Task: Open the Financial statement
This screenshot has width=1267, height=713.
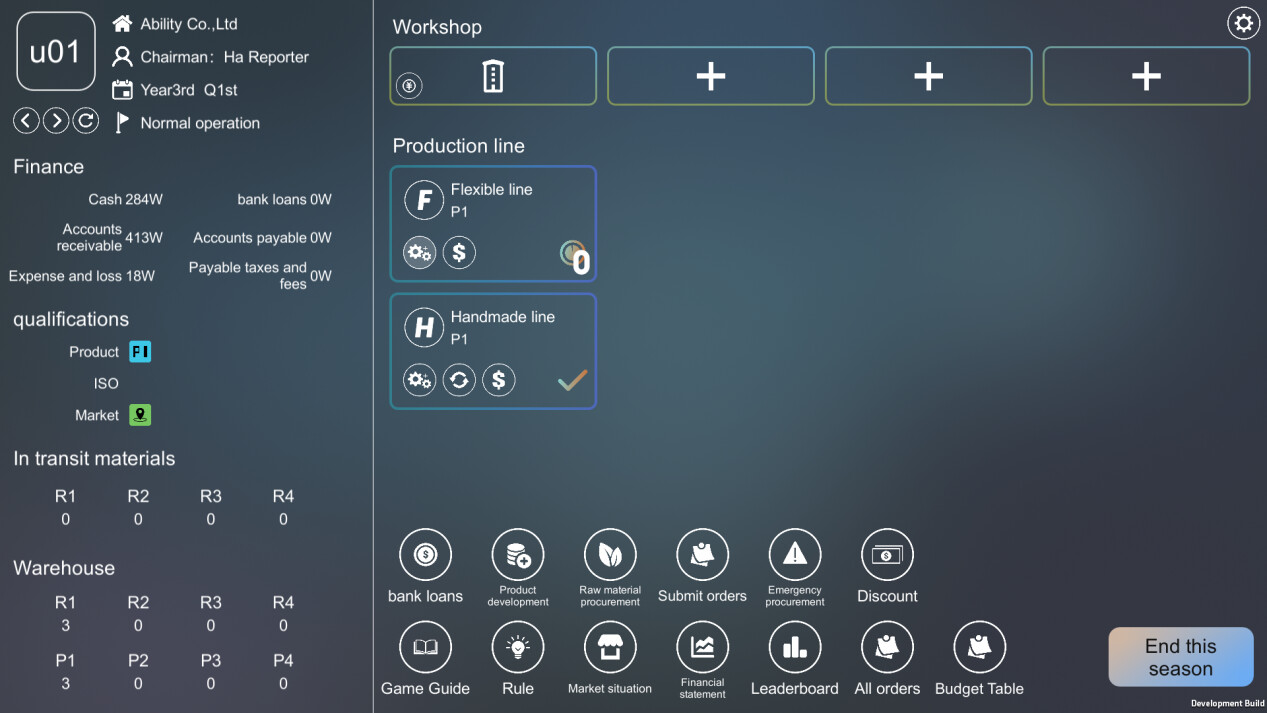Action: pyautogui.click(x=702, y=647)
